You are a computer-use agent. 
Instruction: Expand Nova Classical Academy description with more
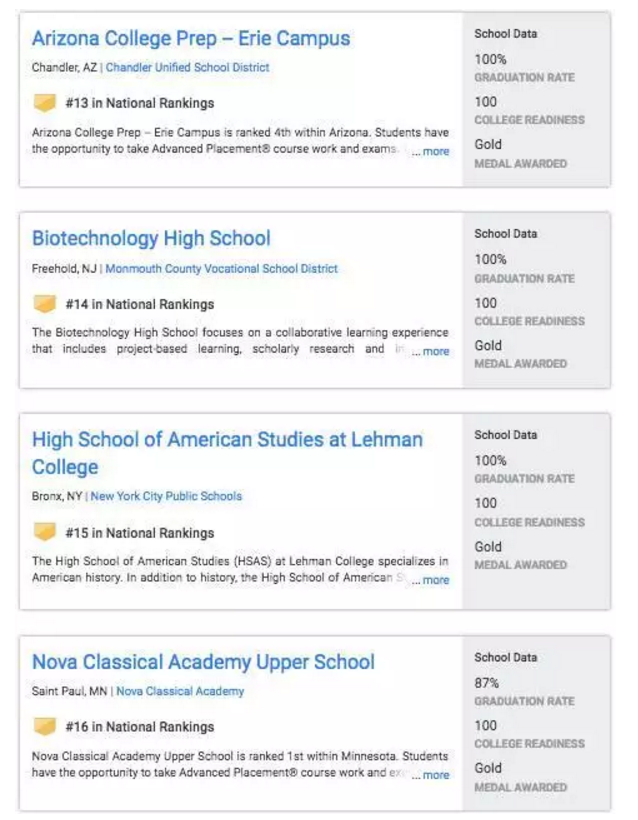click(435, 775)
